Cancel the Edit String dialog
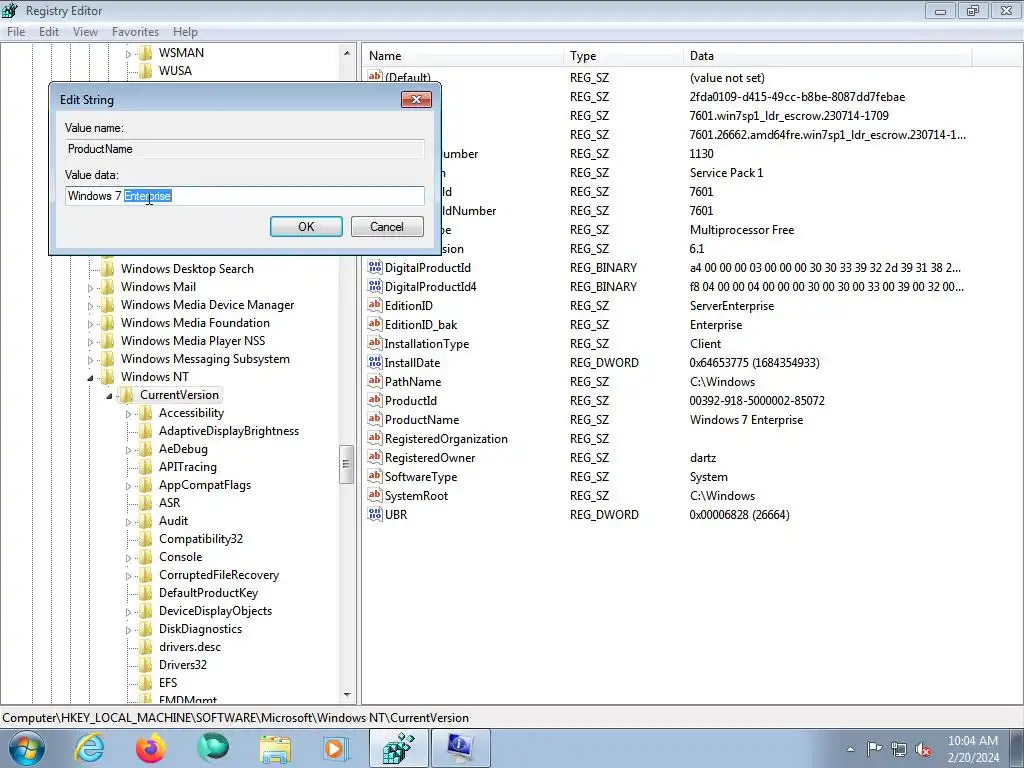 point(387,227)
